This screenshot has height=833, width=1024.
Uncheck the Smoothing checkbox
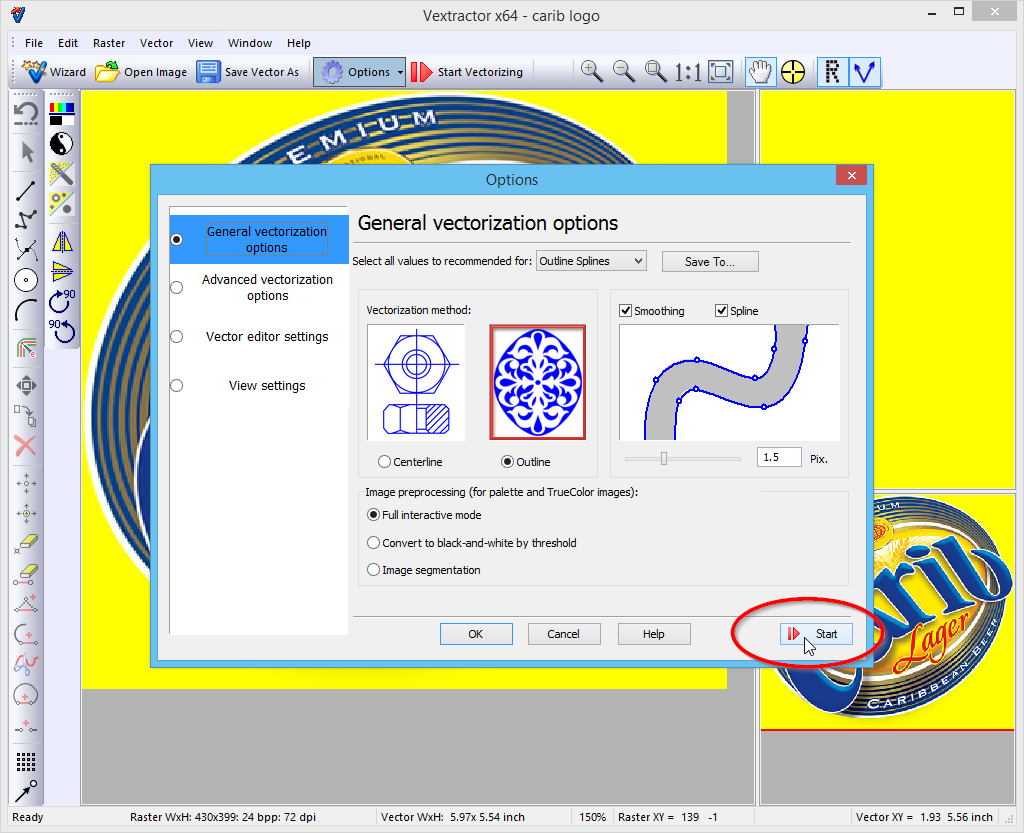626,311
